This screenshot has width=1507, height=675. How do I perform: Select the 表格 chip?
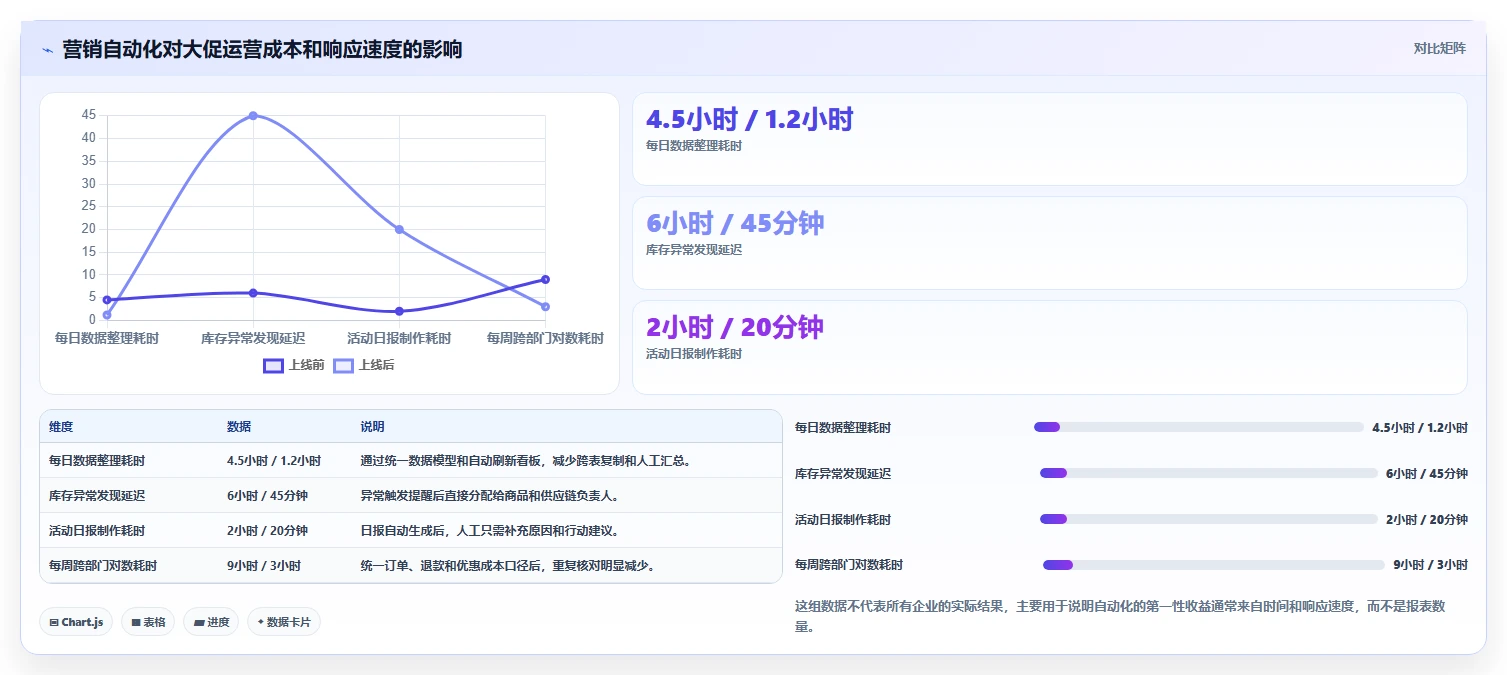(x=148, y=622)
